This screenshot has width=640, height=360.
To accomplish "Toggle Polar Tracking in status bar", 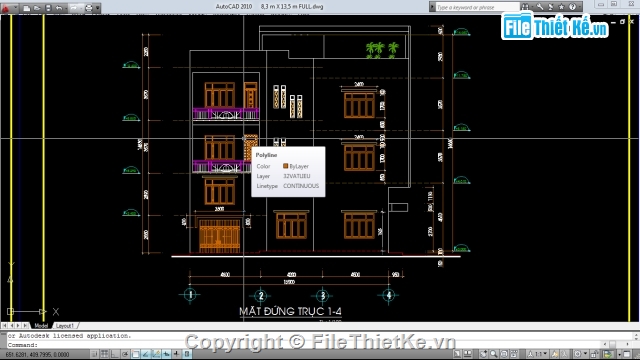I will pos(125,354).
